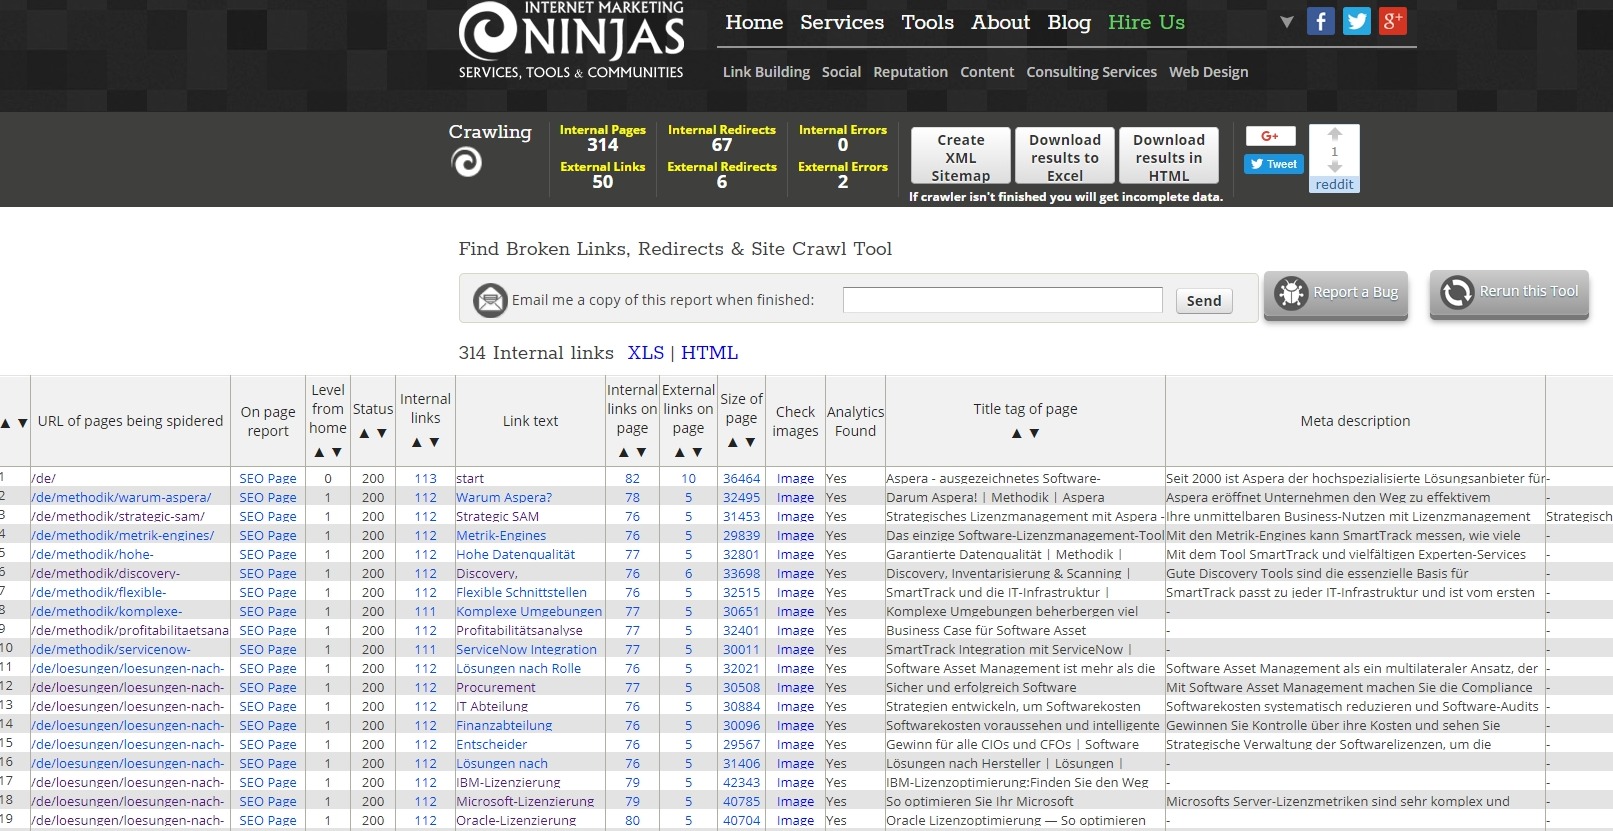Tweet this tool with Tweet button
The width and height of the screenshot is (1613, 831).
pos(1274,164)
